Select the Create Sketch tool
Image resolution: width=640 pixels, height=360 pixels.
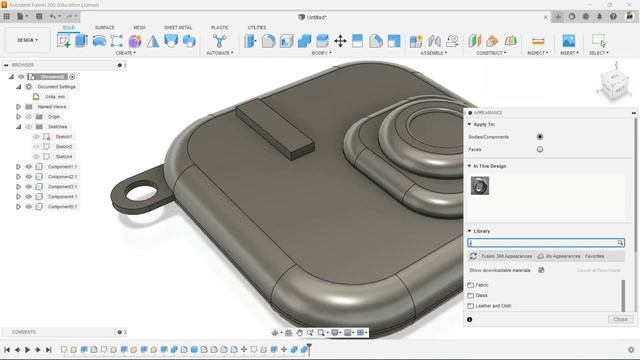point(64,41)
